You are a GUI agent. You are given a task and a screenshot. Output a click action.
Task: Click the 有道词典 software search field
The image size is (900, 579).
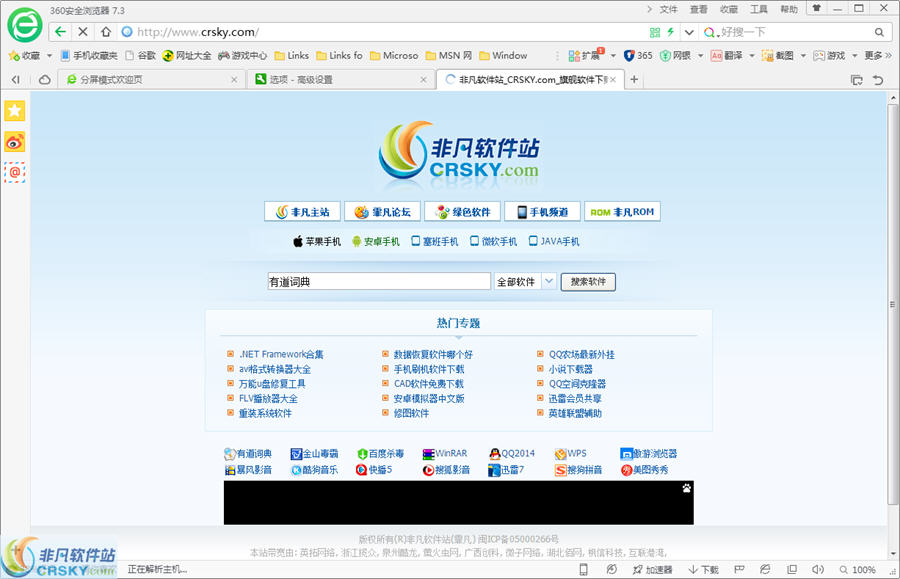[x=379, y=281]
